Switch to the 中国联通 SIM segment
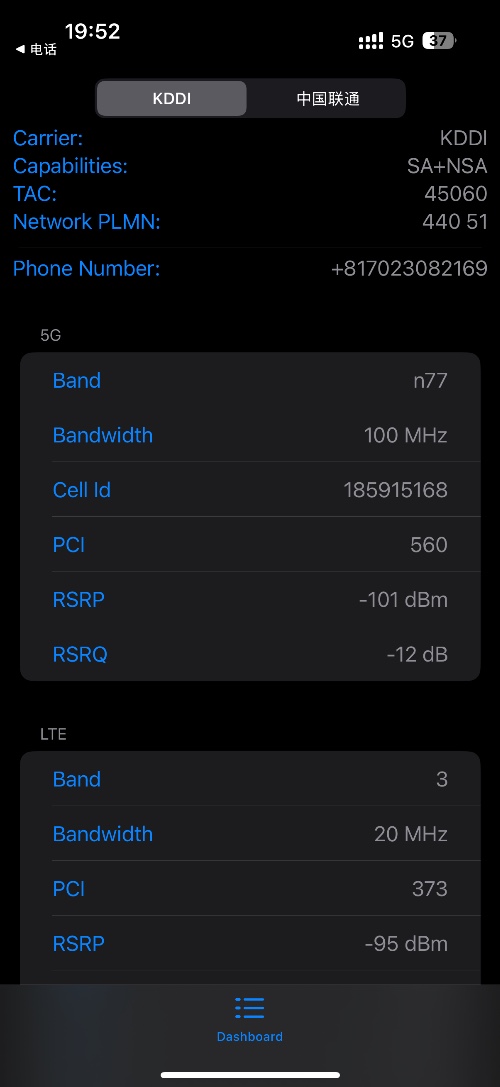This screenshot has width=500, height=1087. tap(328, 98)
